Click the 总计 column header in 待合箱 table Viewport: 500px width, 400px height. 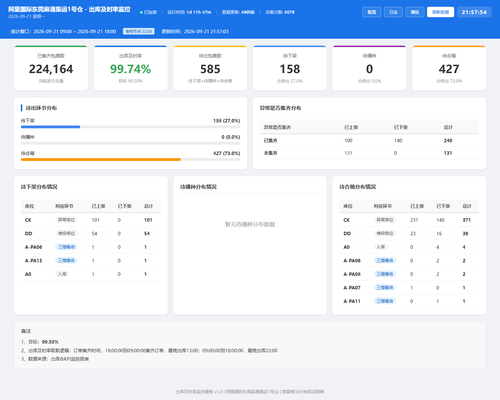pos(467,206)
